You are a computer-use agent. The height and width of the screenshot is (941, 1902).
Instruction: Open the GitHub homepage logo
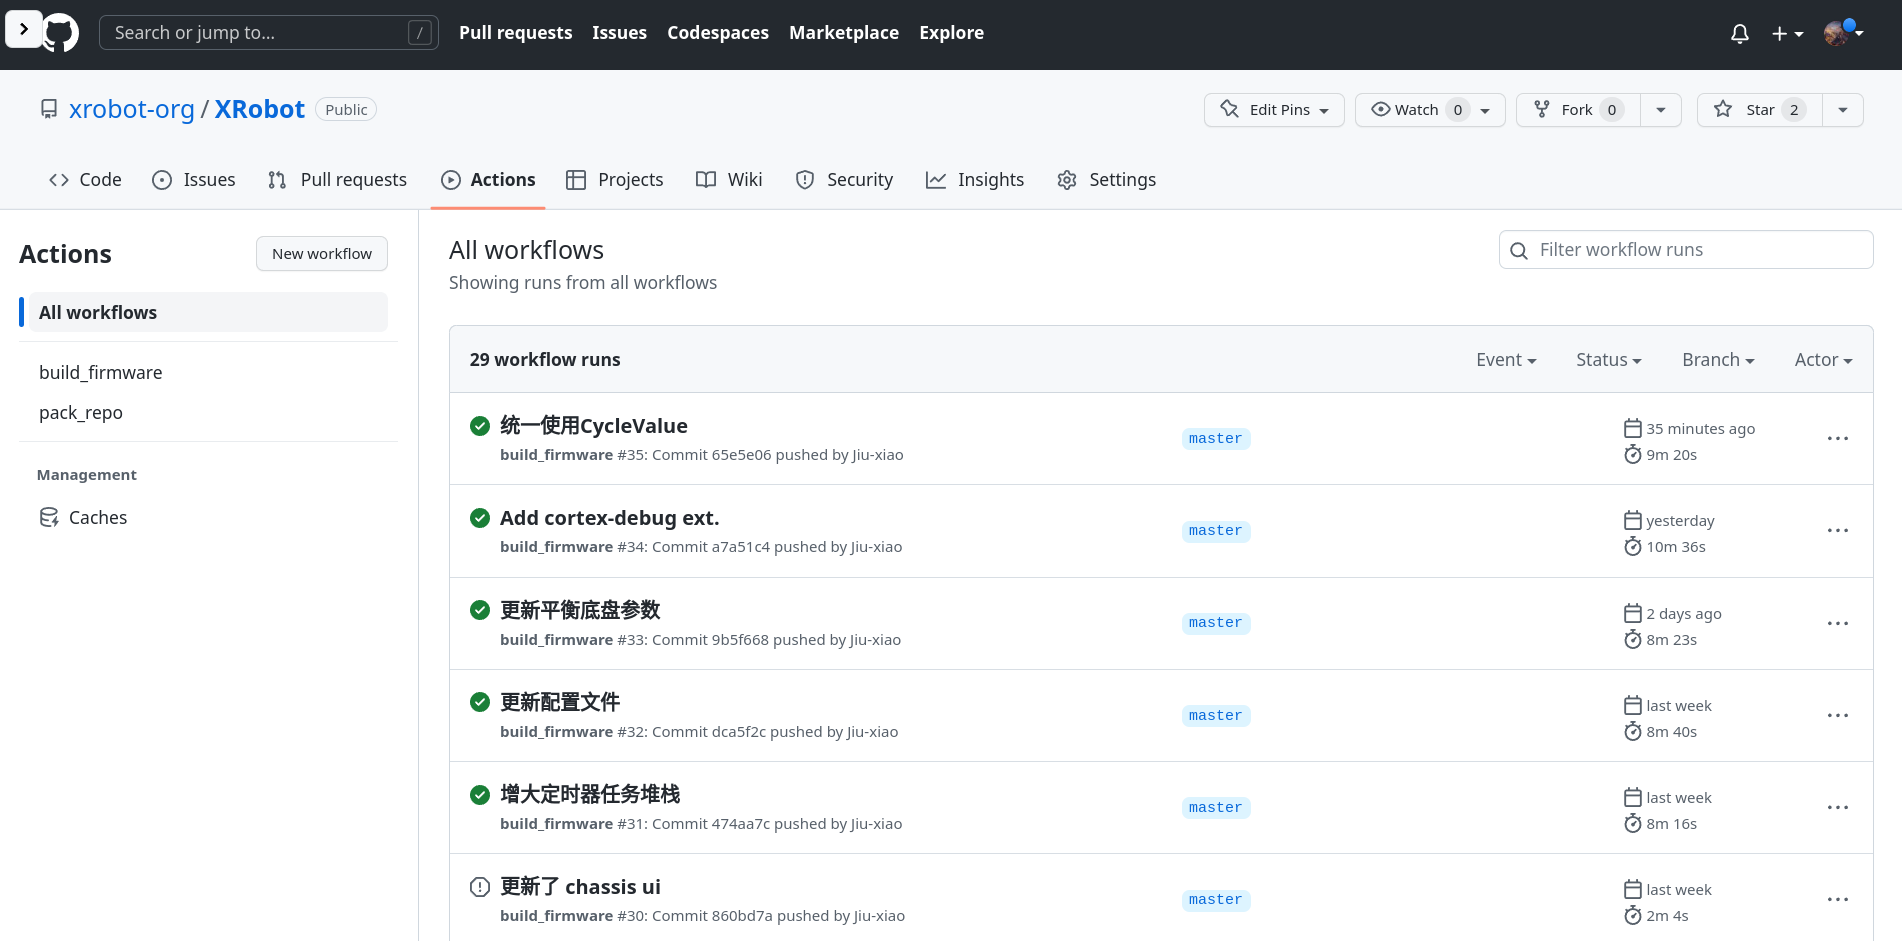coord(60,33)
